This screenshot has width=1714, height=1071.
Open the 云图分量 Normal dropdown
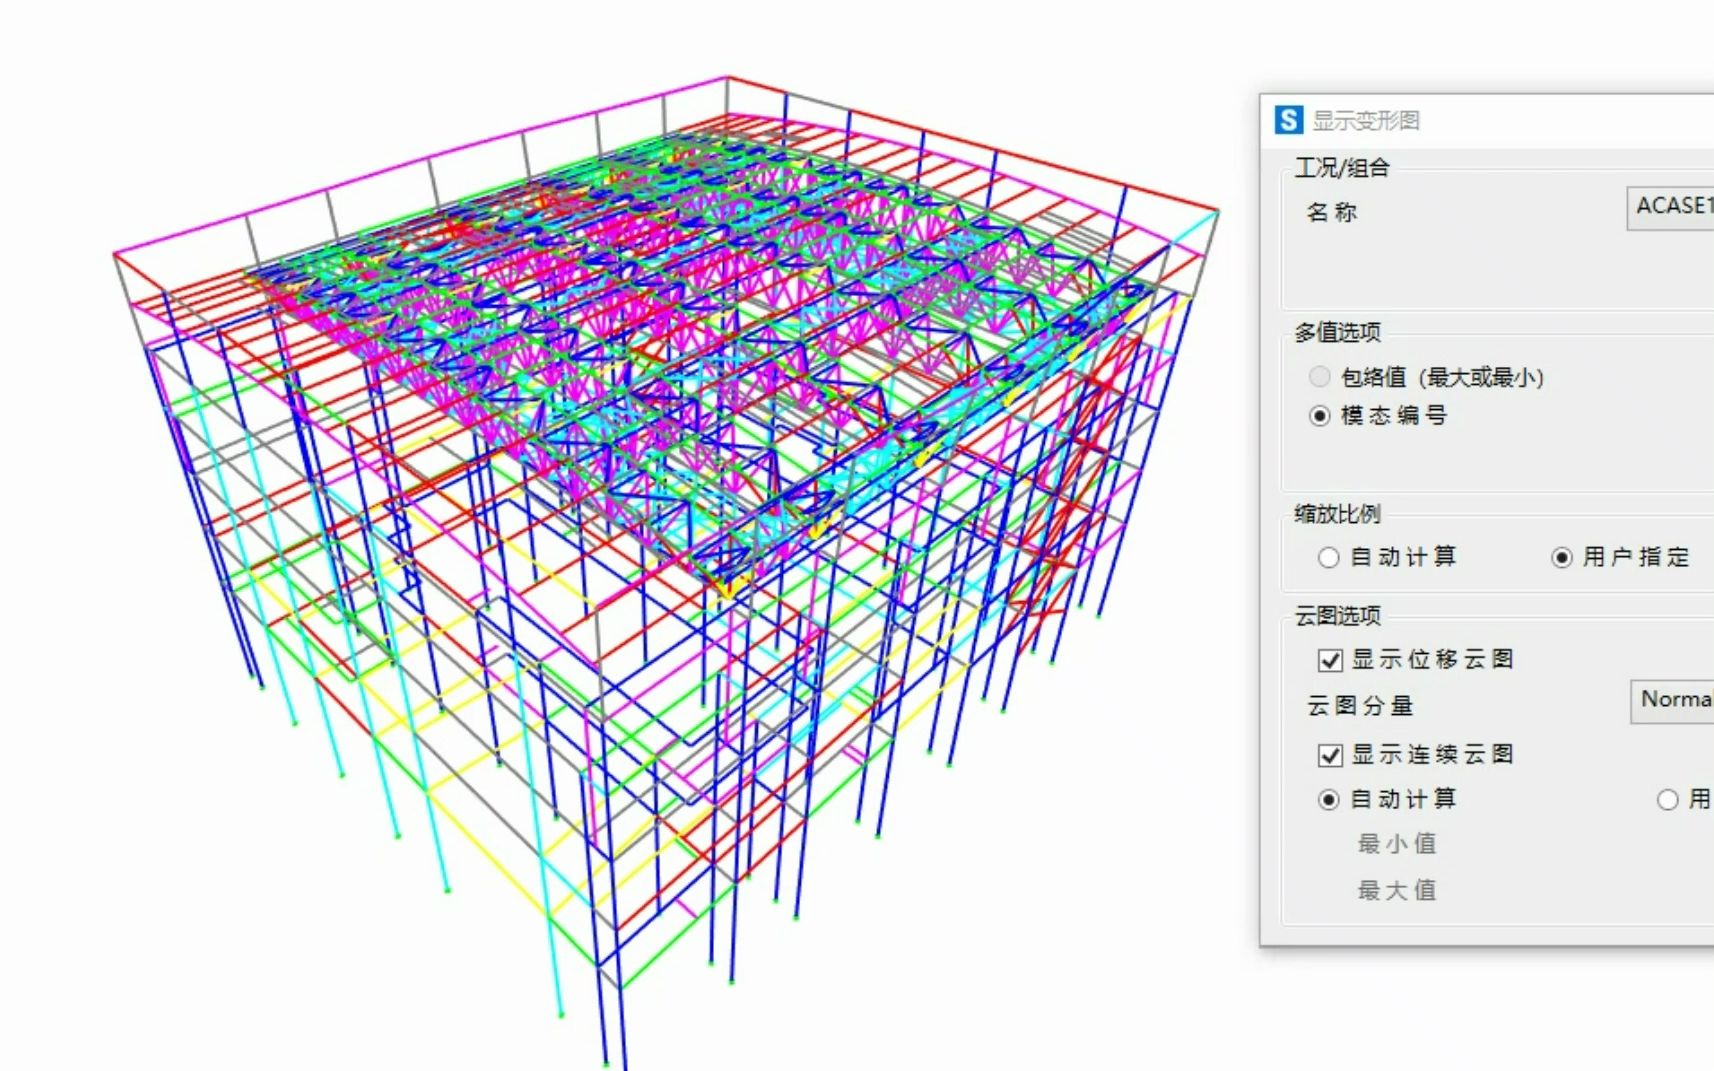(1672, 701)
